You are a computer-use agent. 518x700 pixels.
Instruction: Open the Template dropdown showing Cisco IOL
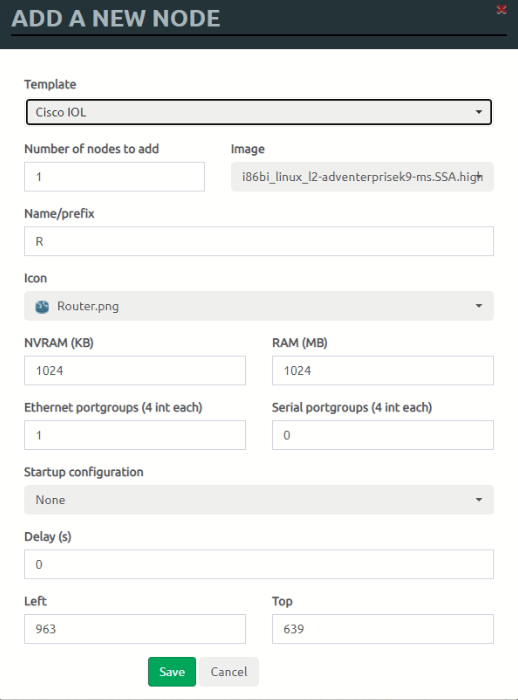[259, 112]
